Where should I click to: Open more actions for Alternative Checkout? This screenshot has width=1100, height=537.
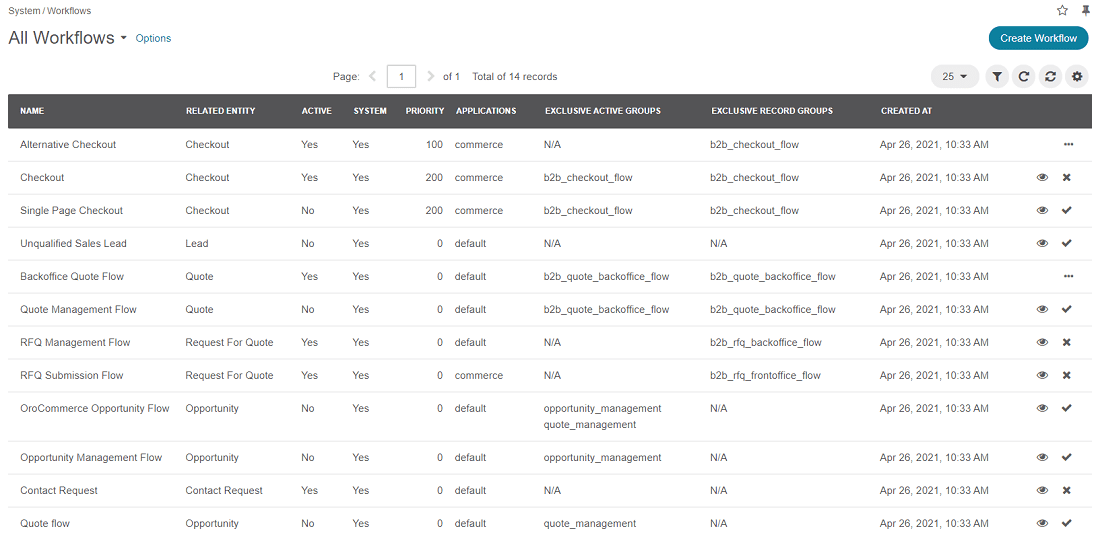pyautogui.click(x=1068, y=145)
